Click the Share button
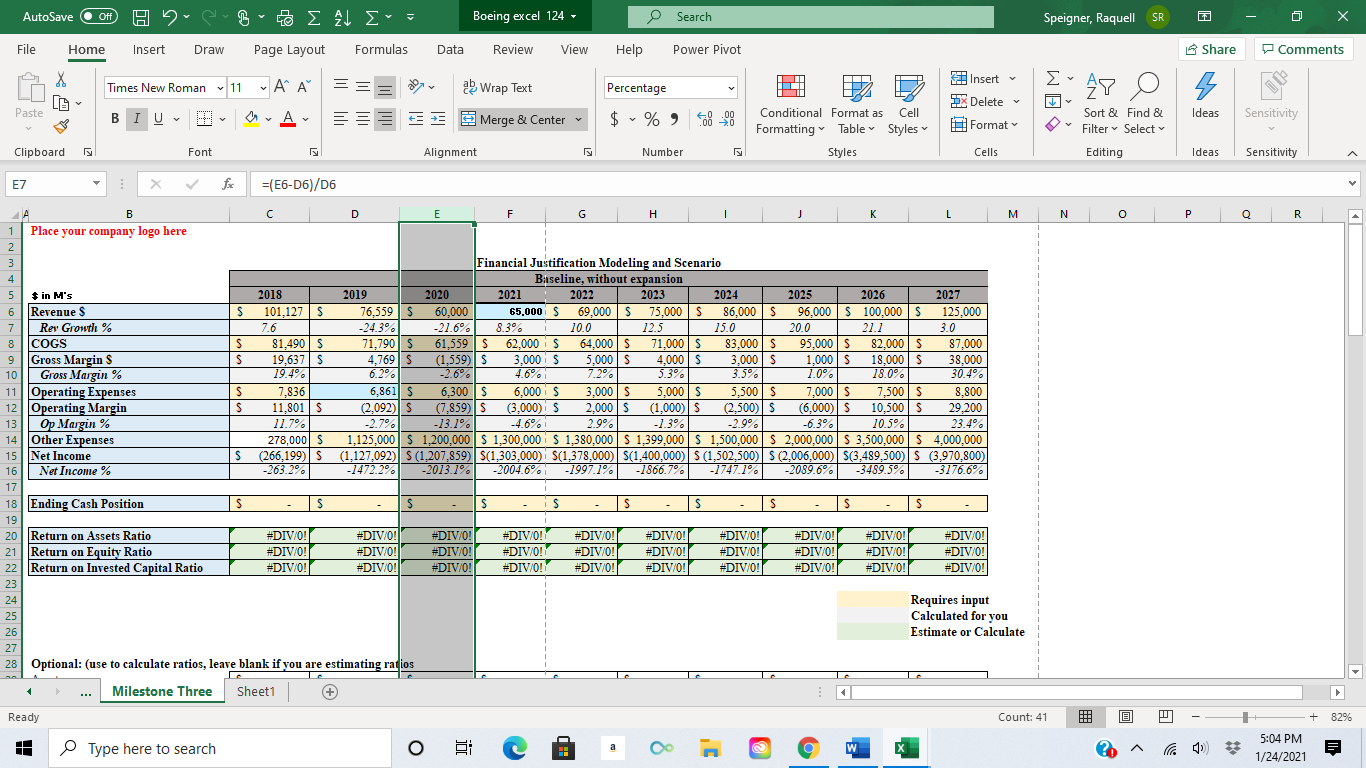 1211,48
